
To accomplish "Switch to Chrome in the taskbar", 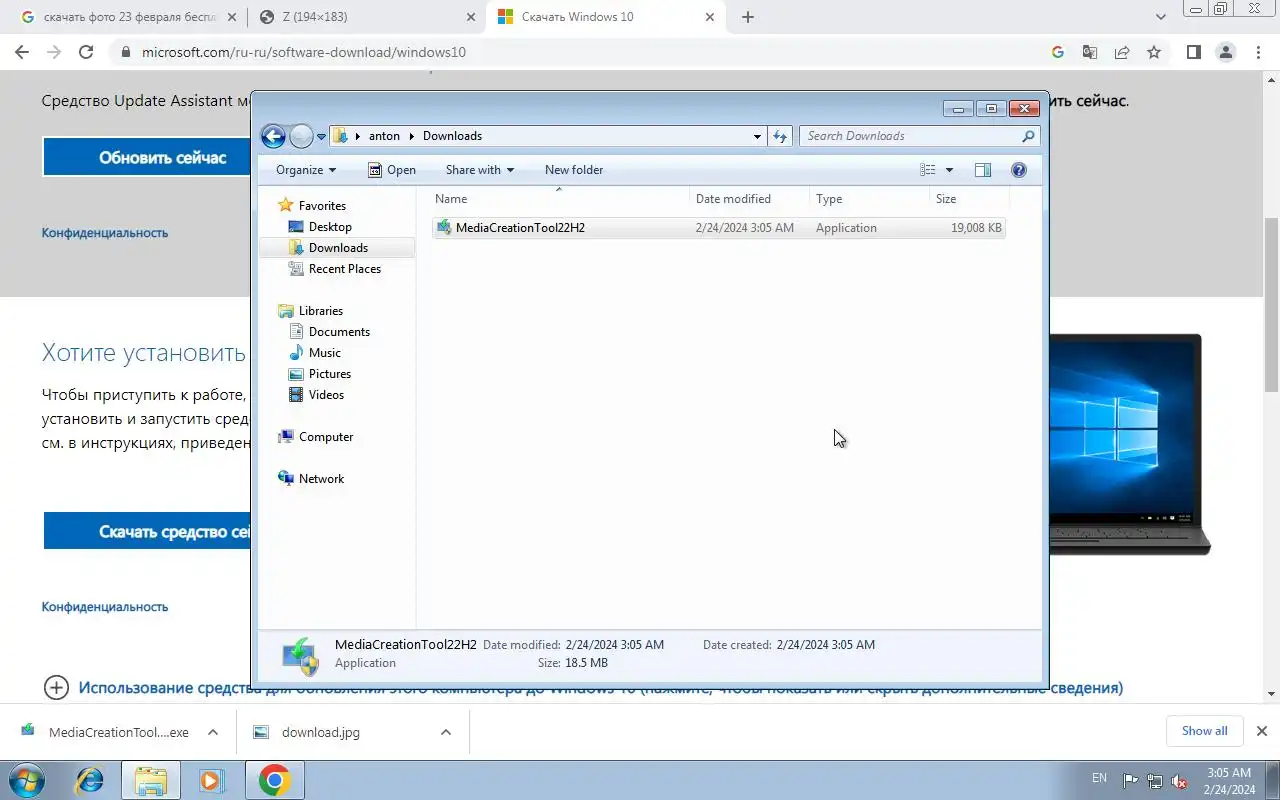I will pyautogui.click(x=274, y=780).
